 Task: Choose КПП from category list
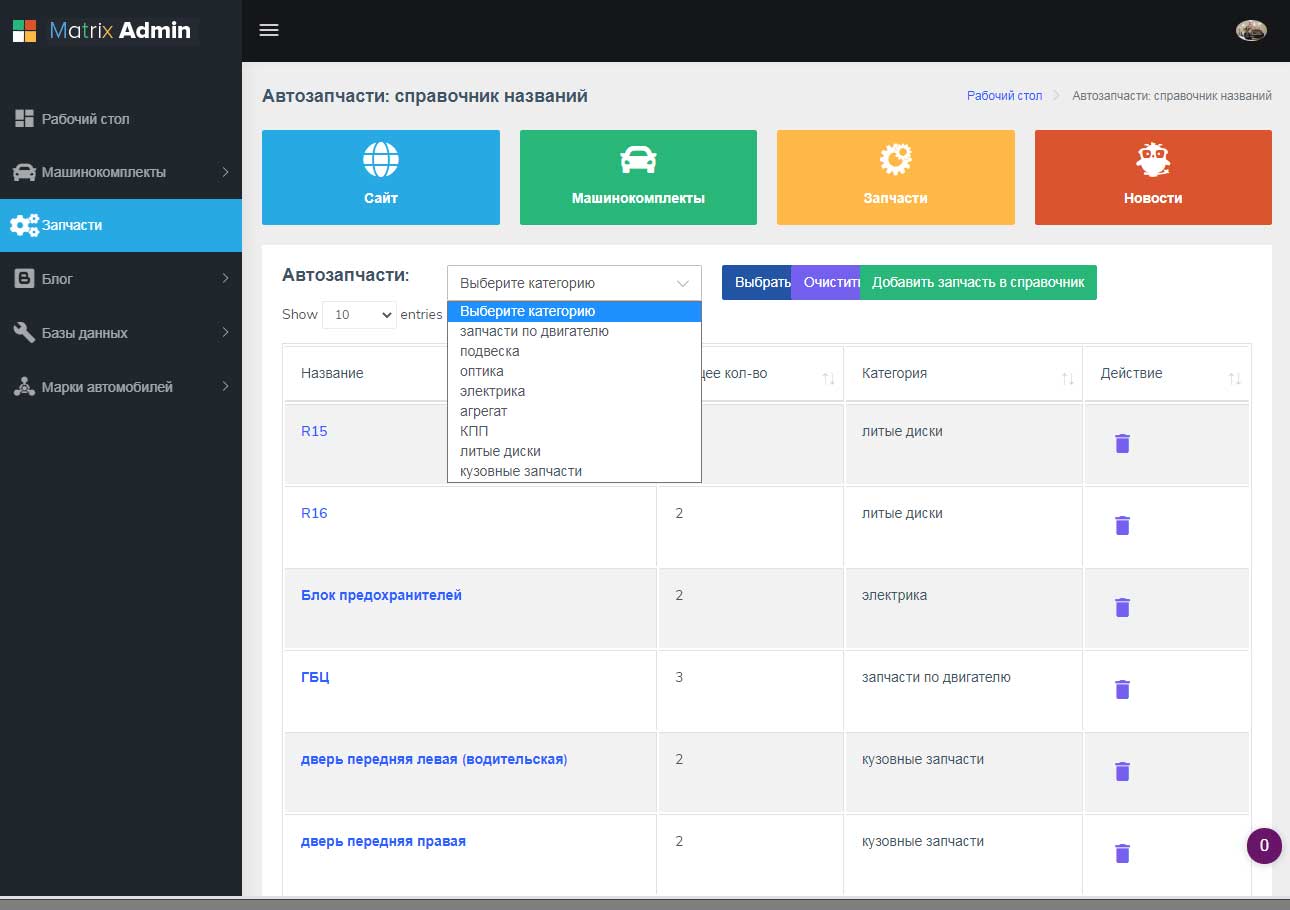point(574,431)
